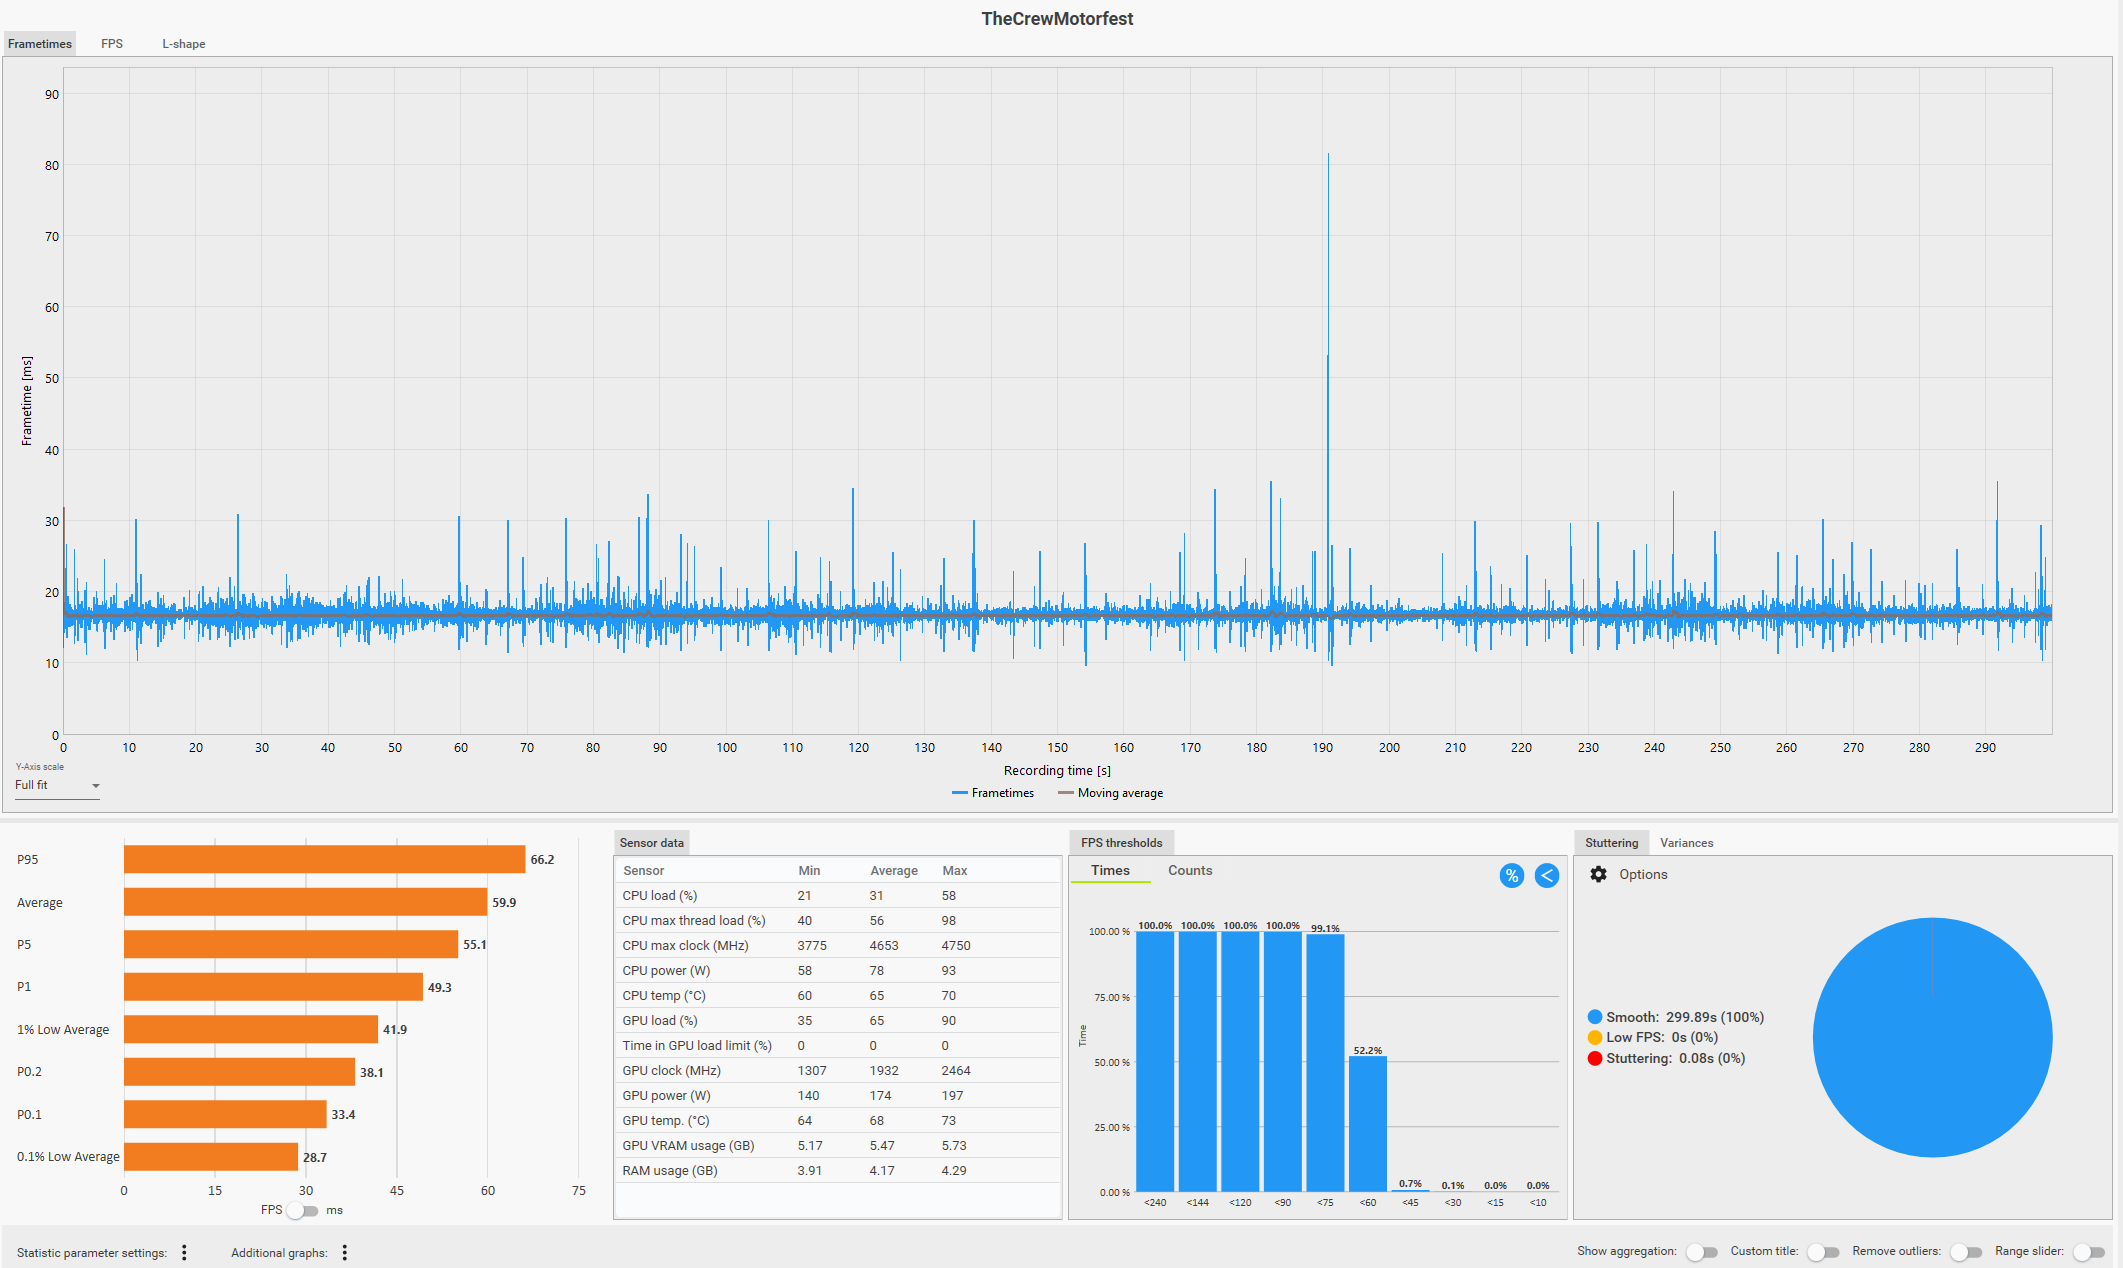Open the Variances tab

click(1686, 843)
